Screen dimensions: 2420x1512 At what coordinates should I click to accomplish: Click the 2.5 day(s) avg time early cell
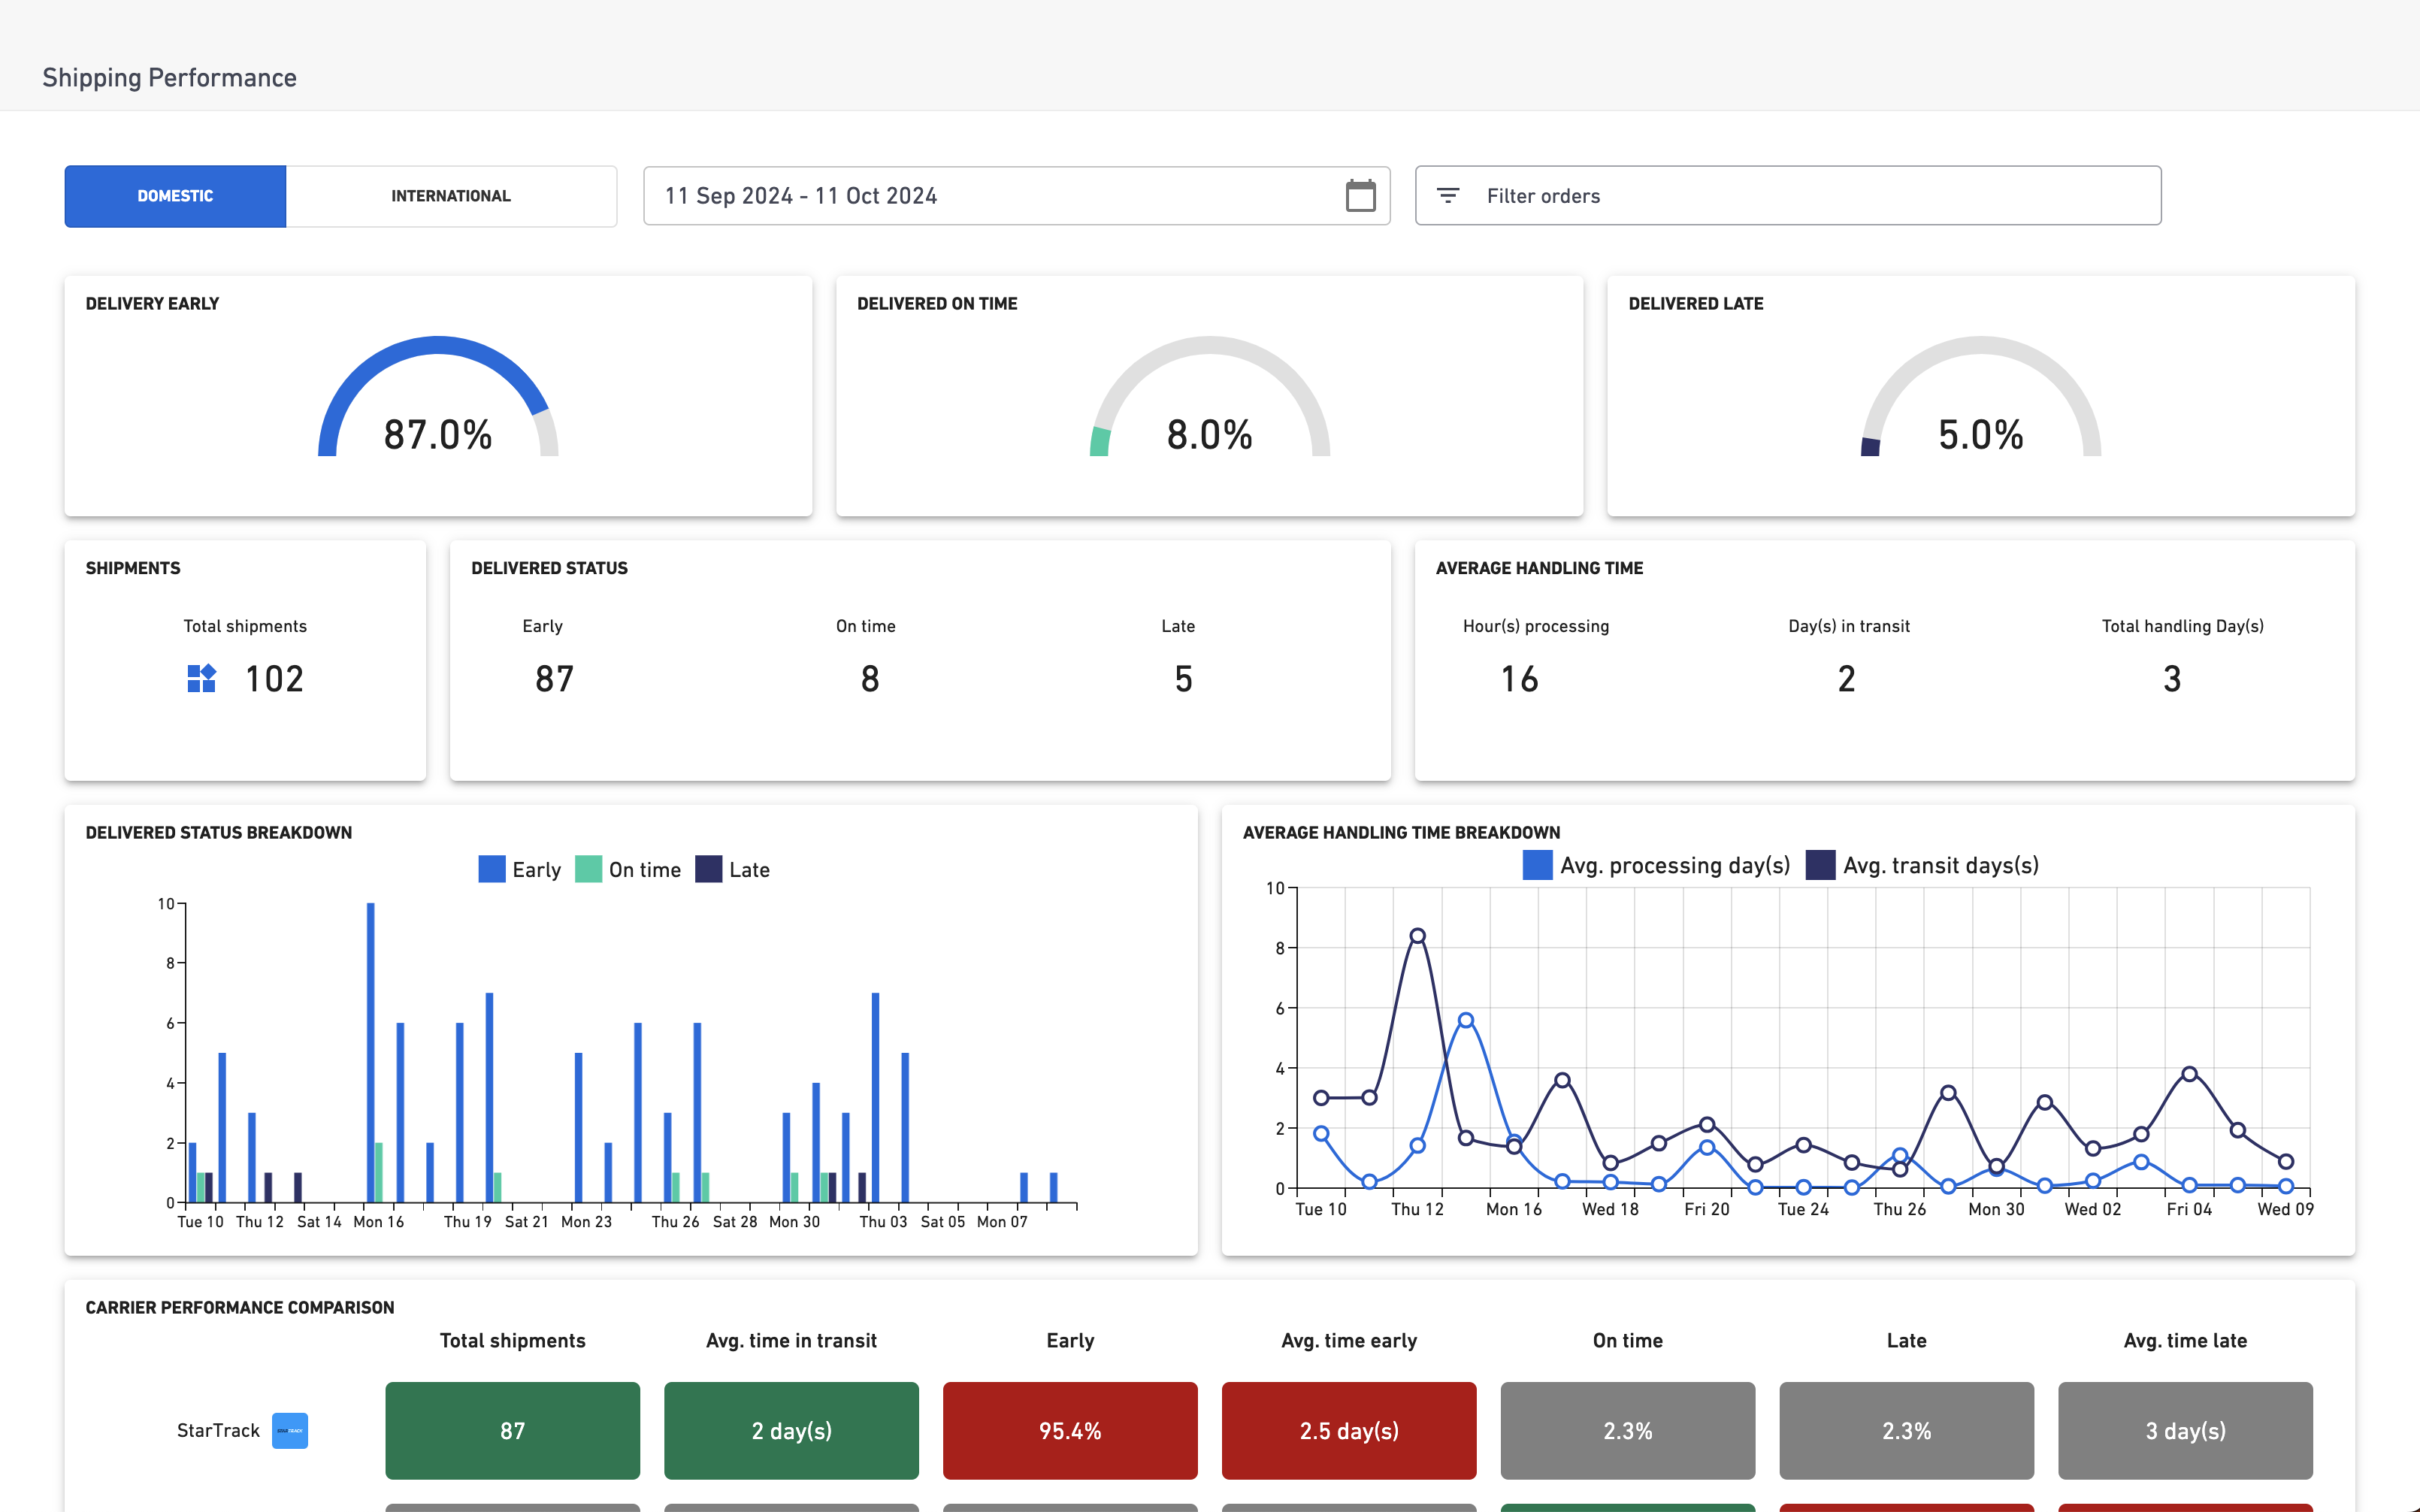click(x=1348, y=1430)
